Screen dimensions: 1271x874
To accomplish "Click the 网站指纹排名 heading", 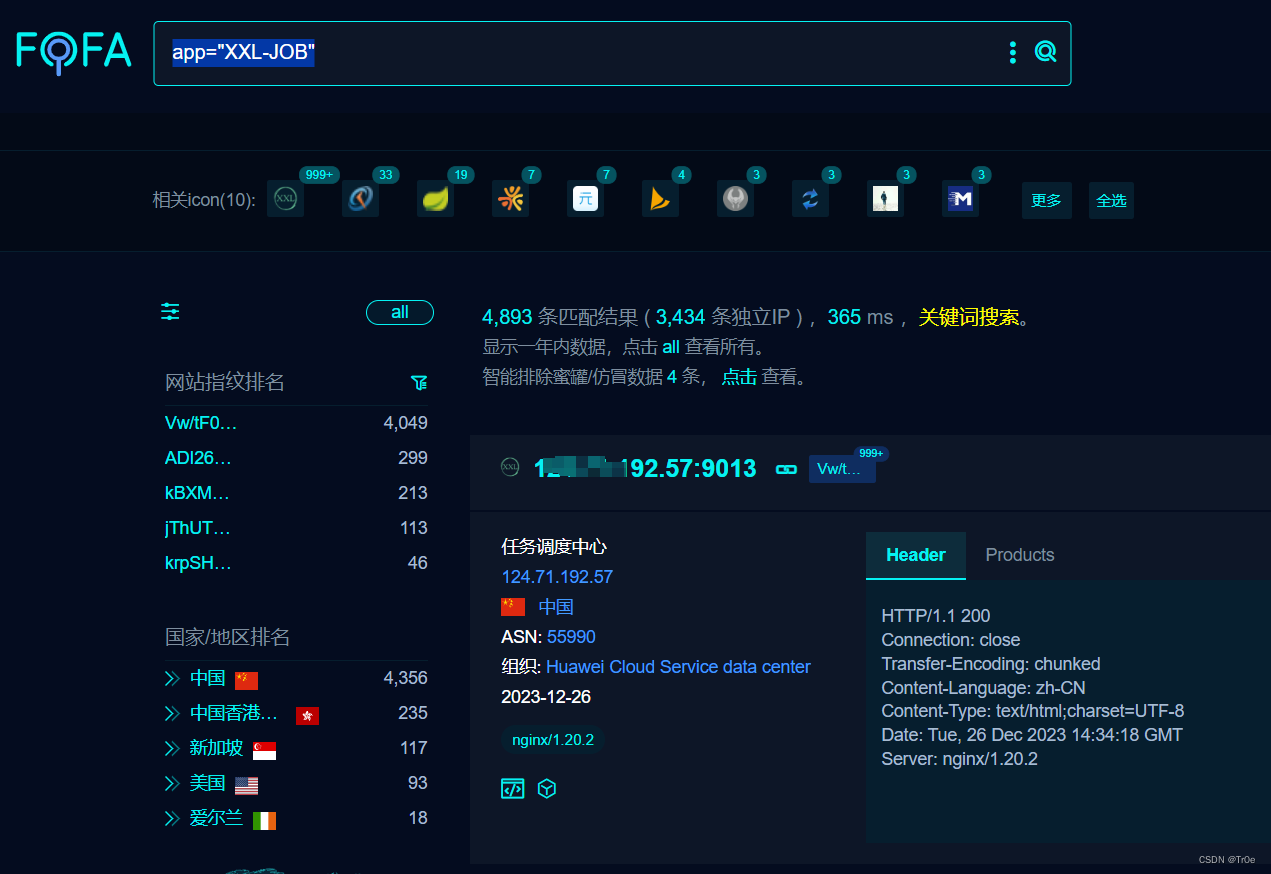I will 225,382.
